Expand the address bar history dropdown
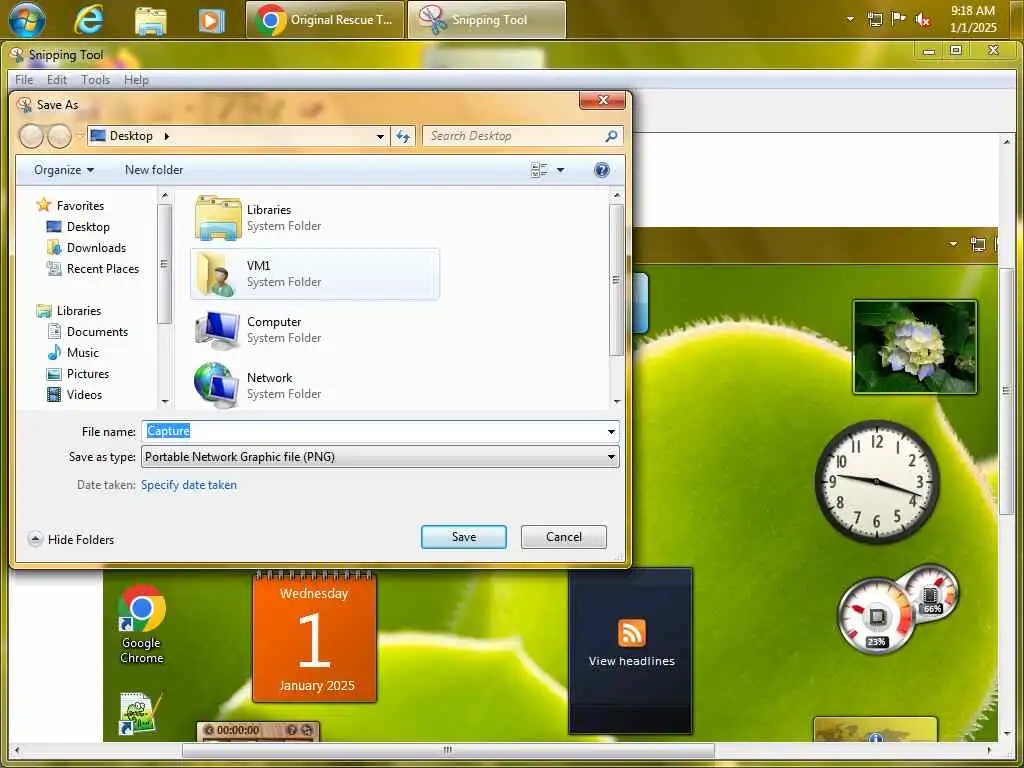This screenshot has width=1024, height=768. click(x=380, y=136)
